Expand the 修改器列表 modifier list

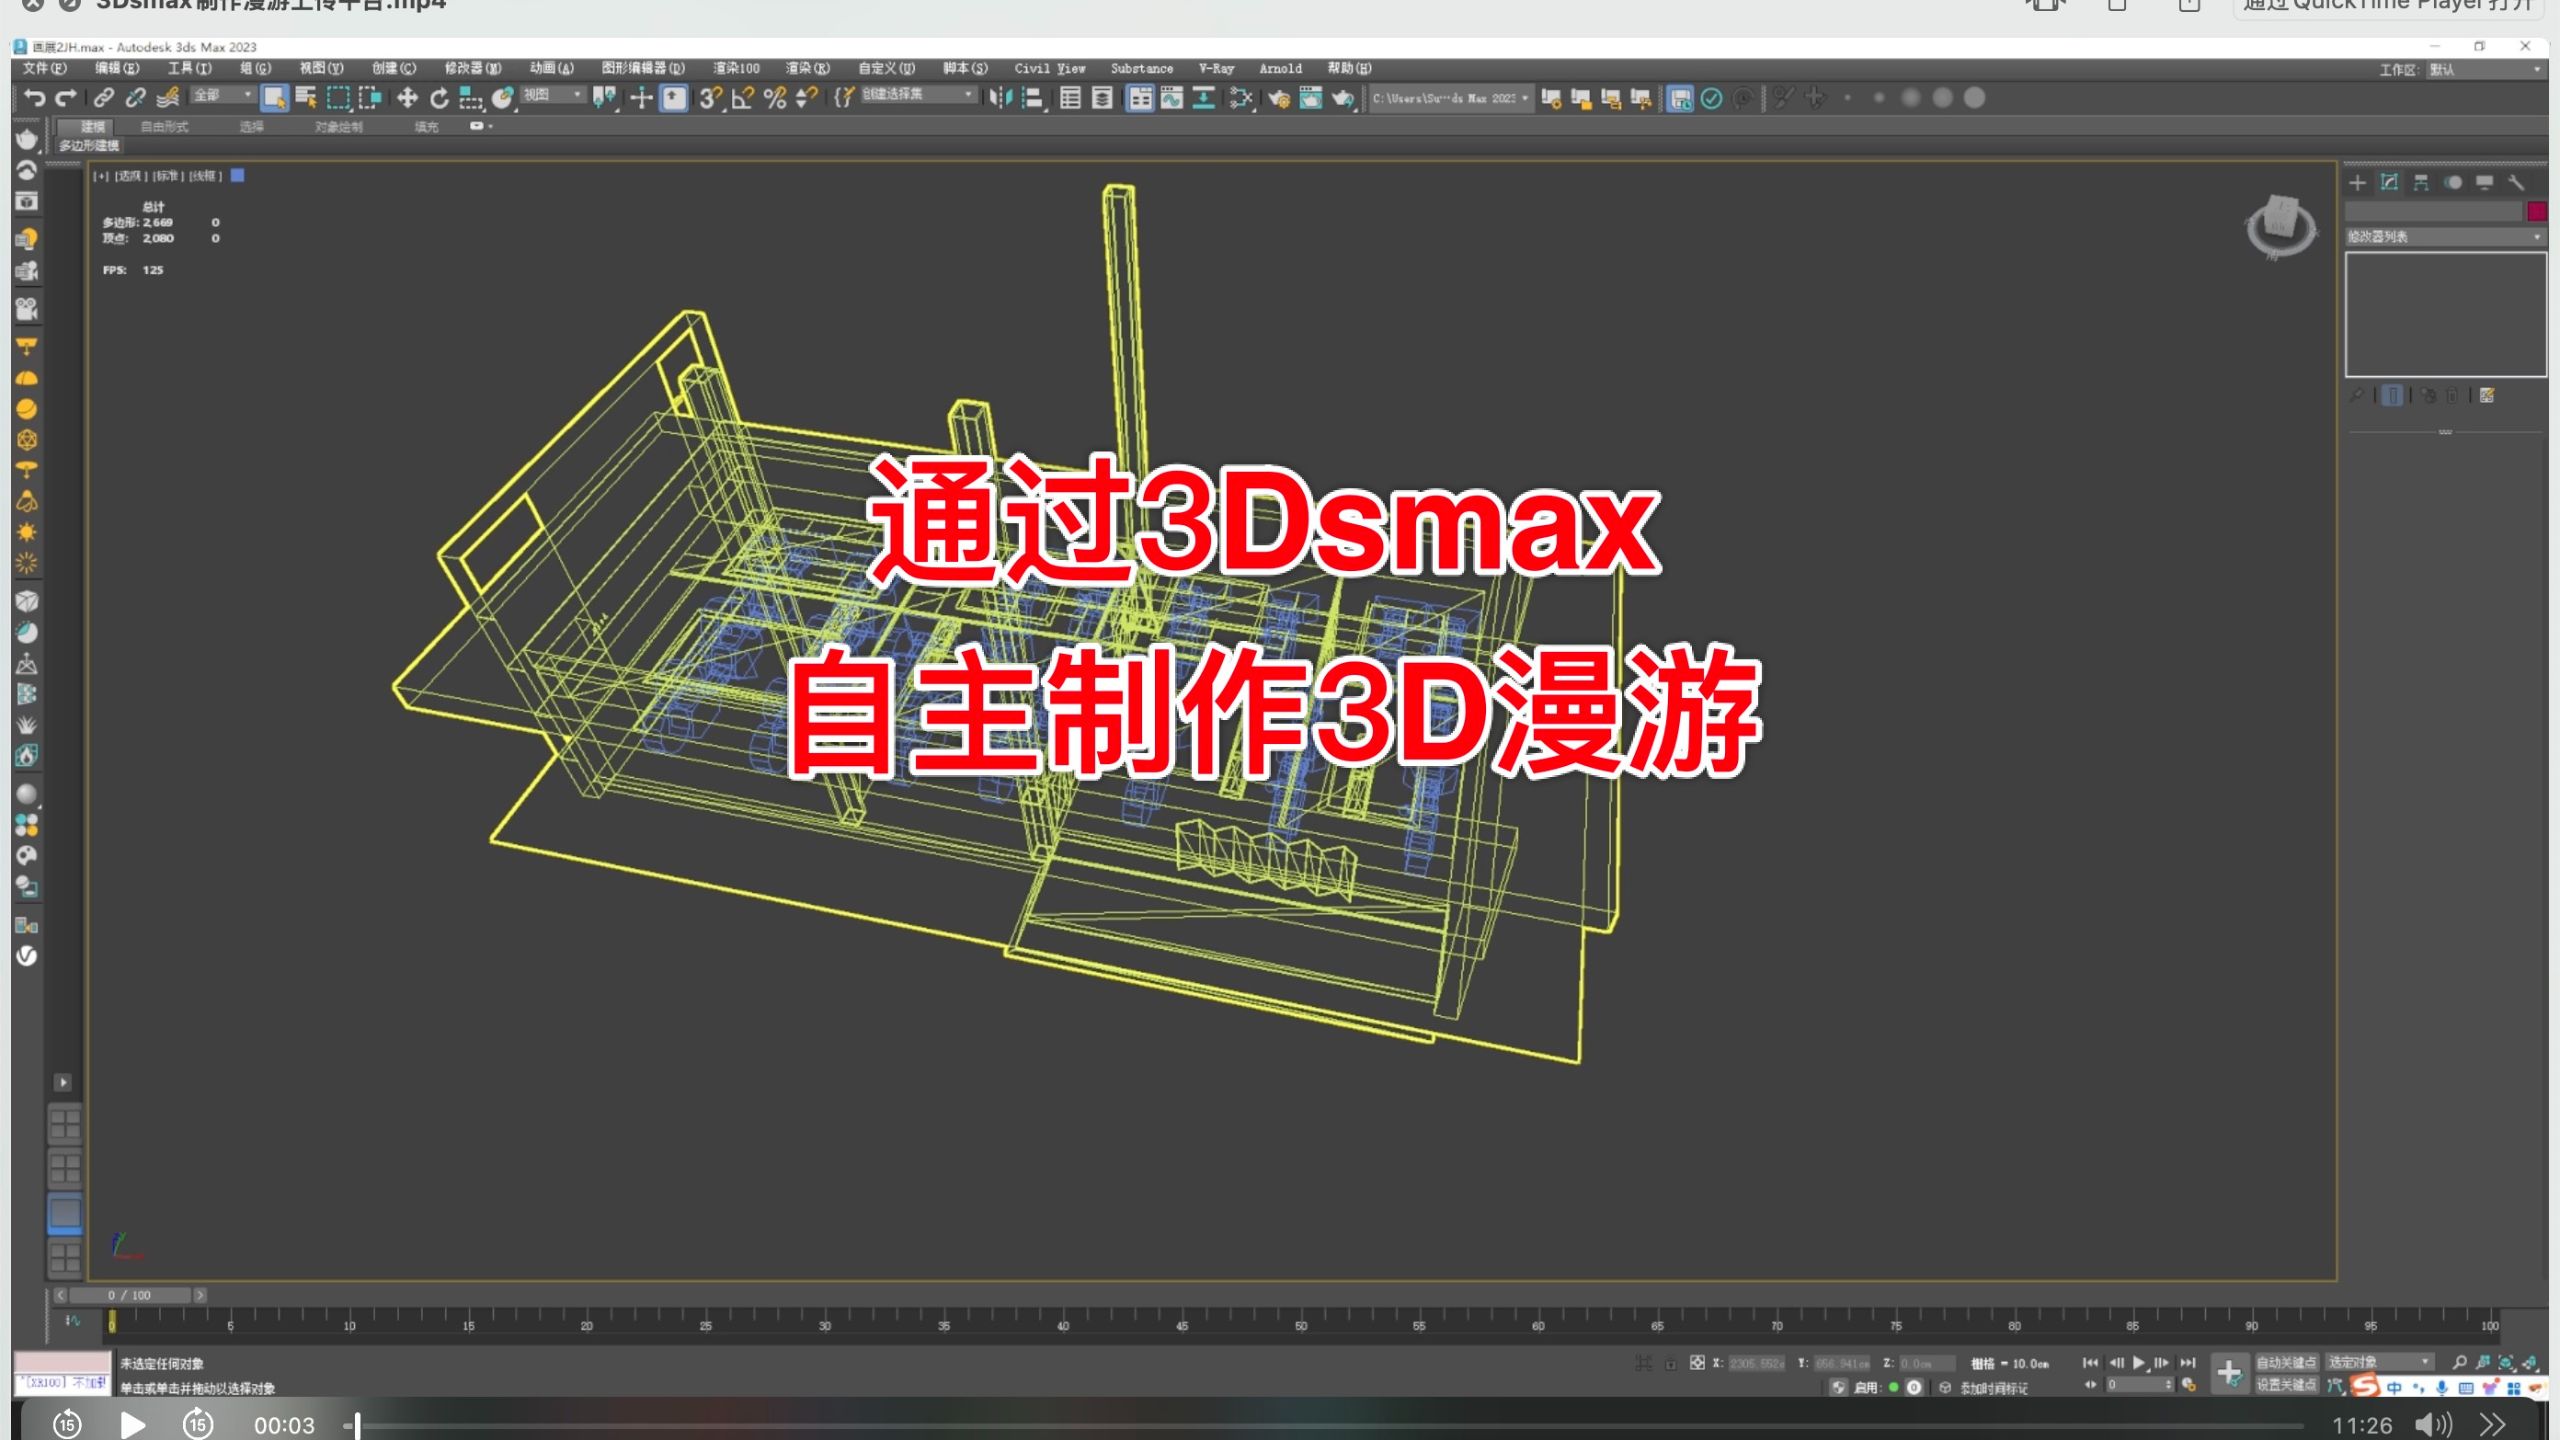pyautogui.click(x=2444, y=237)
